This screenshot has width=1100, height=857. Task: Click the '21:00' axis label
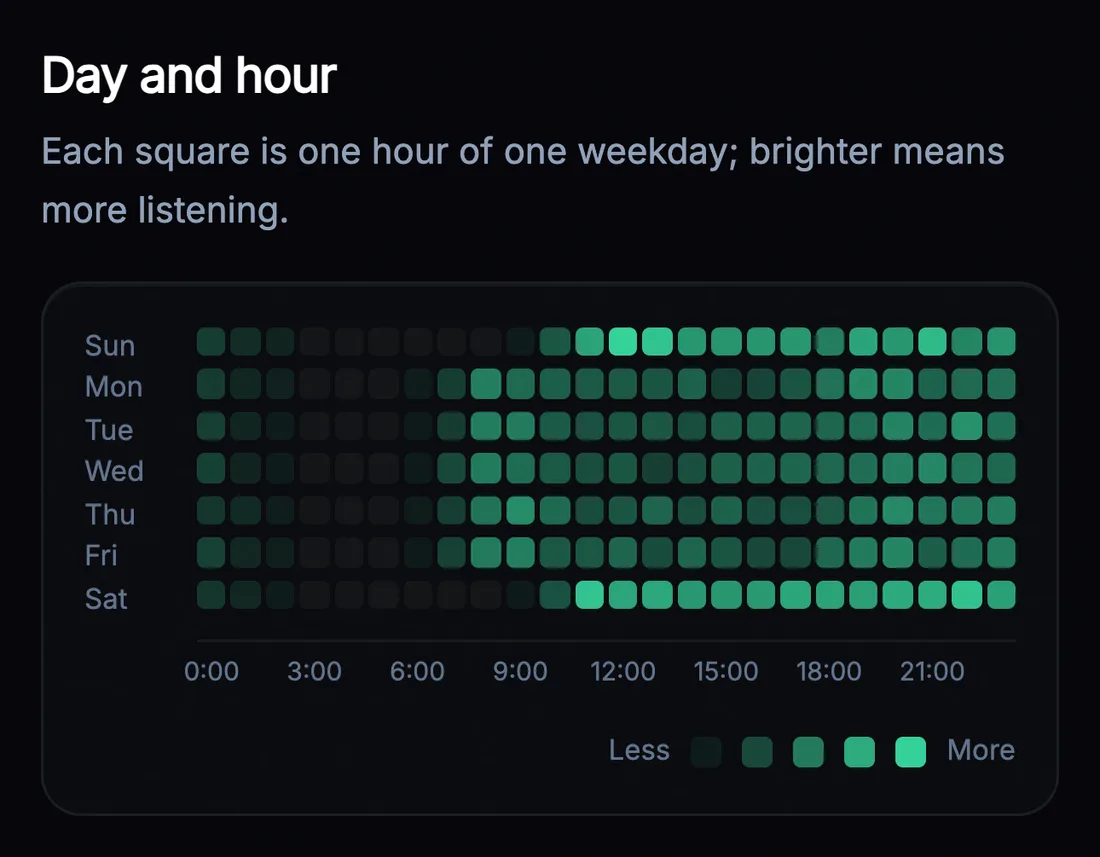[x=932, y=672]
